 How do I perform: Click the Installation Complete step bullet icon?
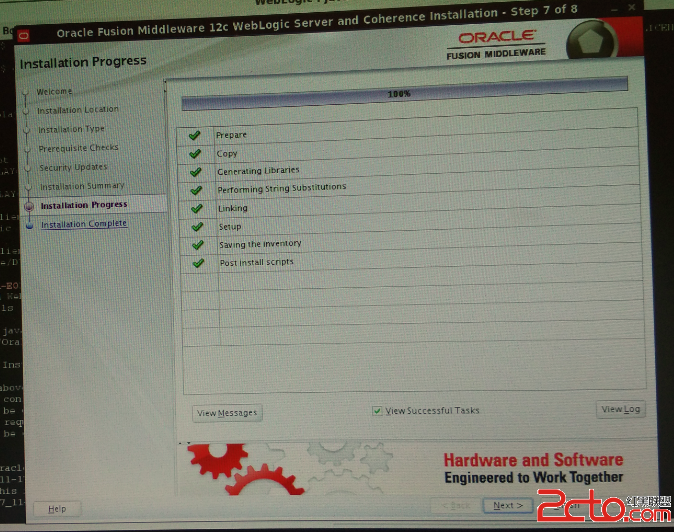click(x=30, y=225)
